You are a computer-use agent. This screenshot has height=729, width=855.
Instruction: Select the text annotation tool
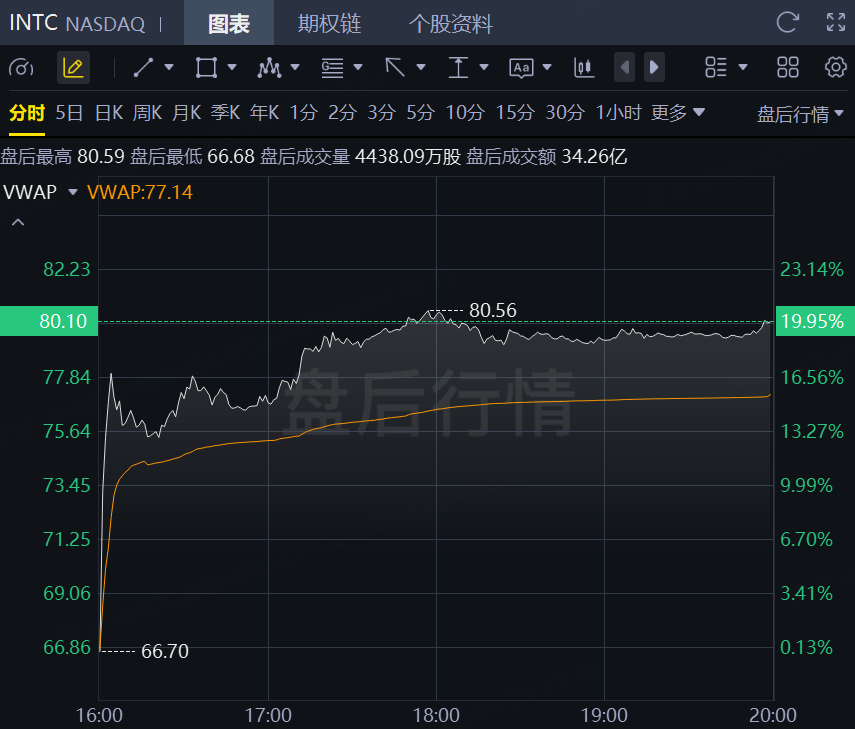[x=521, y=68]
